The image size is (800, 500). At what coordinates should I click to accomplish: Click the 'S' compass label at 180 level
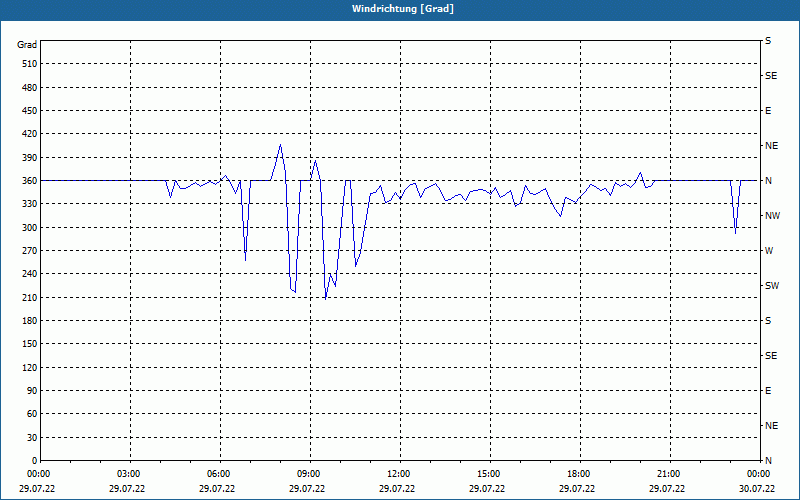click(x=768, y=321)
